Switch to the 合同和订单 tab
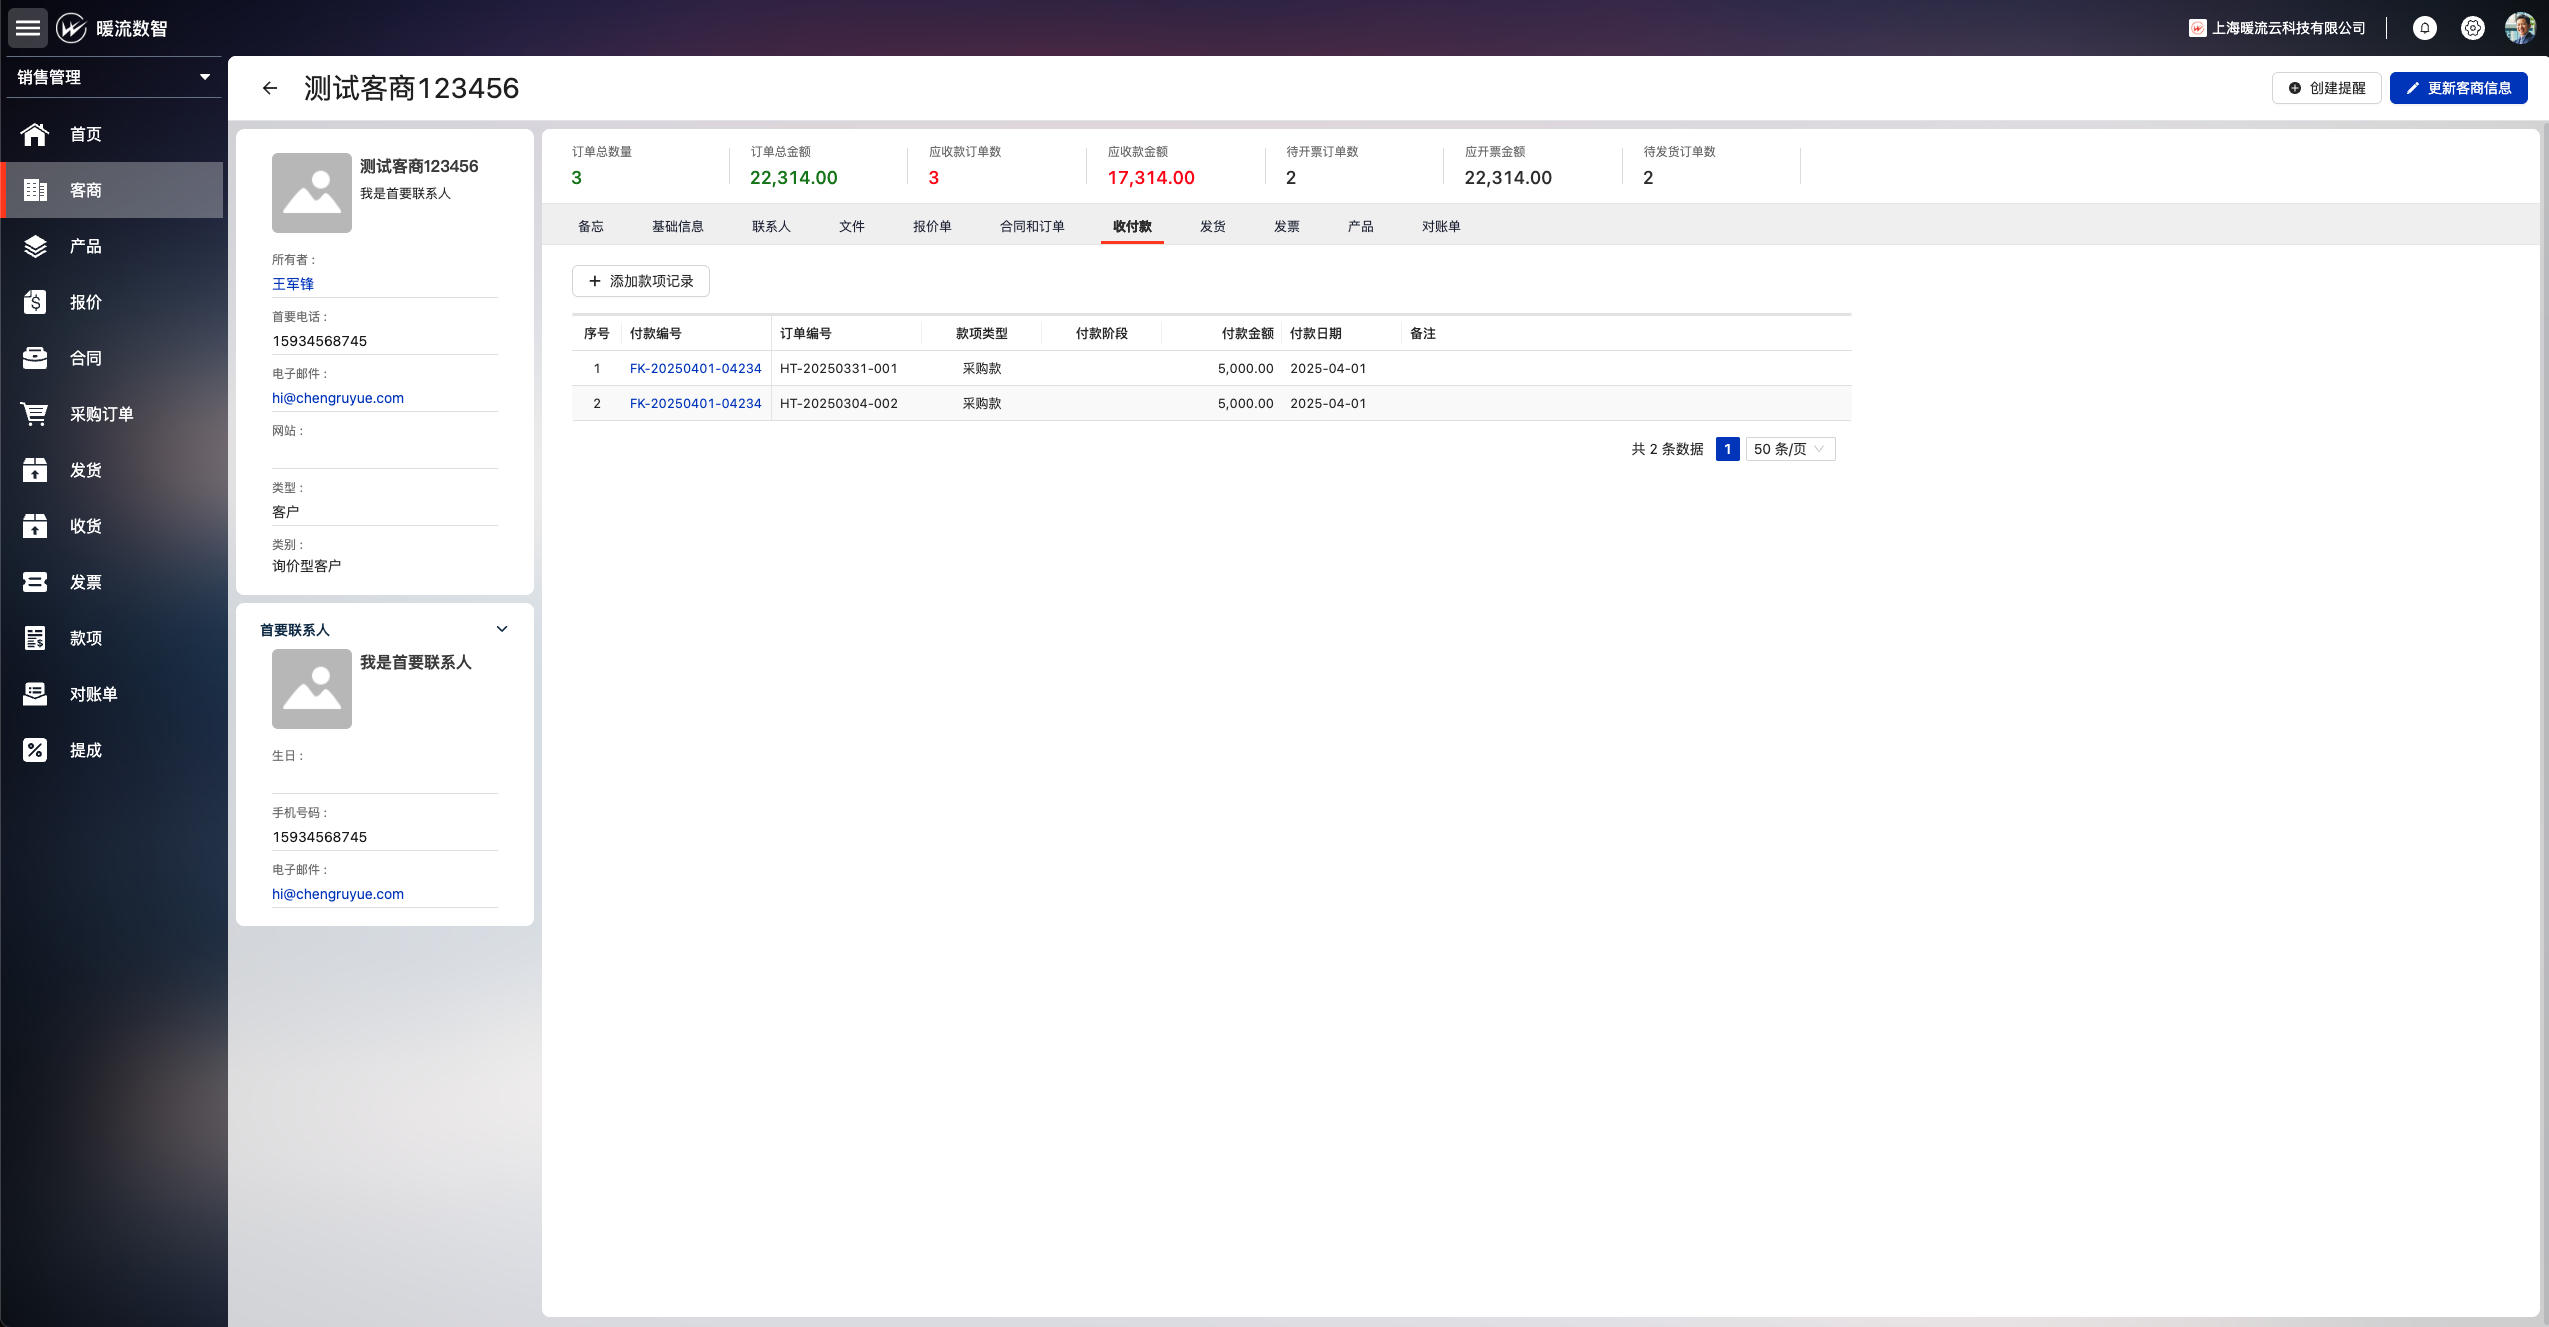2549x1327 pixels. click(x=1032, y=226)
